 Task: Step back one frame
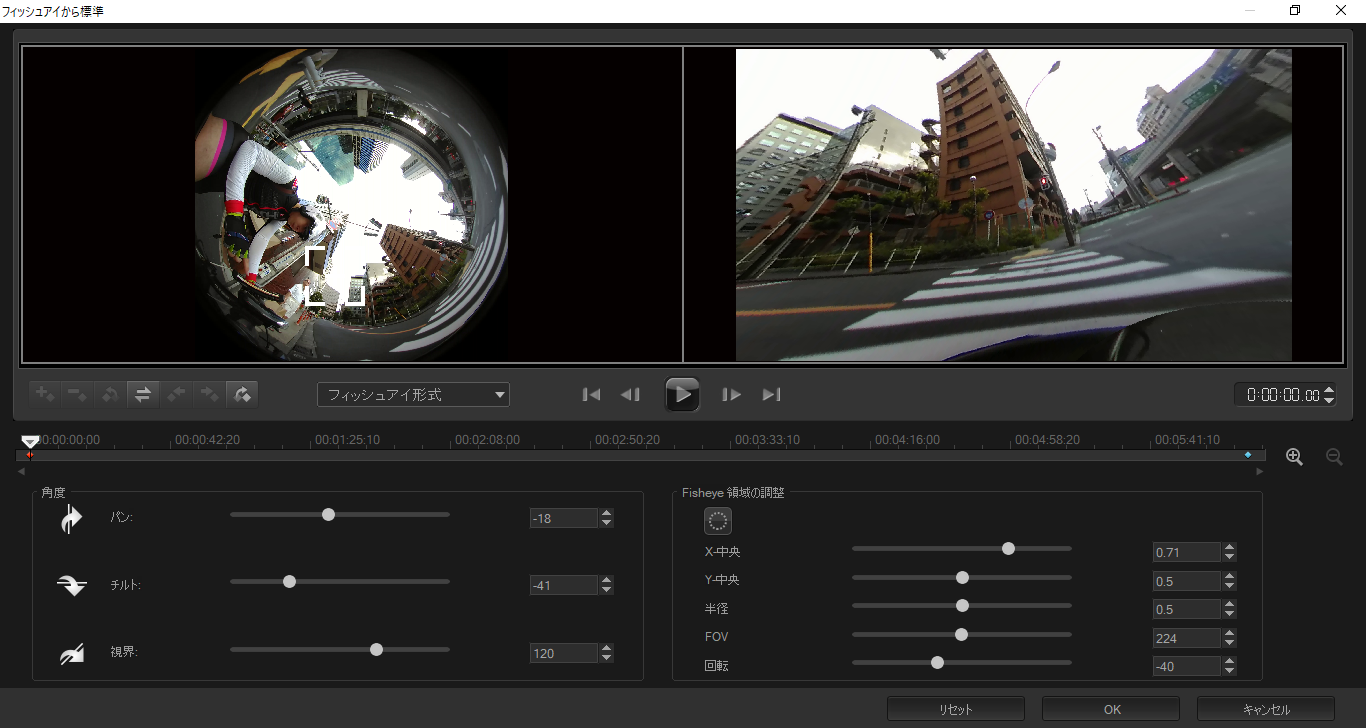(x=630, y=394)
